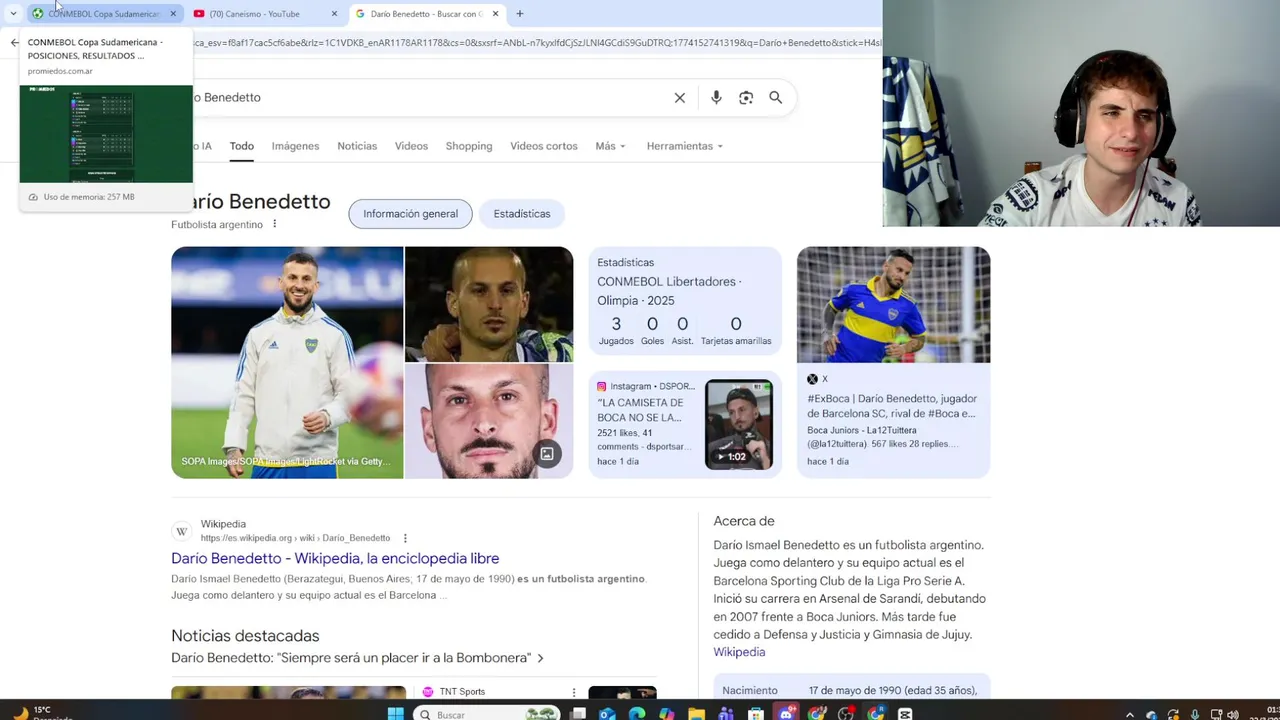Switch to the Imágenes tab

click(295, 146)
